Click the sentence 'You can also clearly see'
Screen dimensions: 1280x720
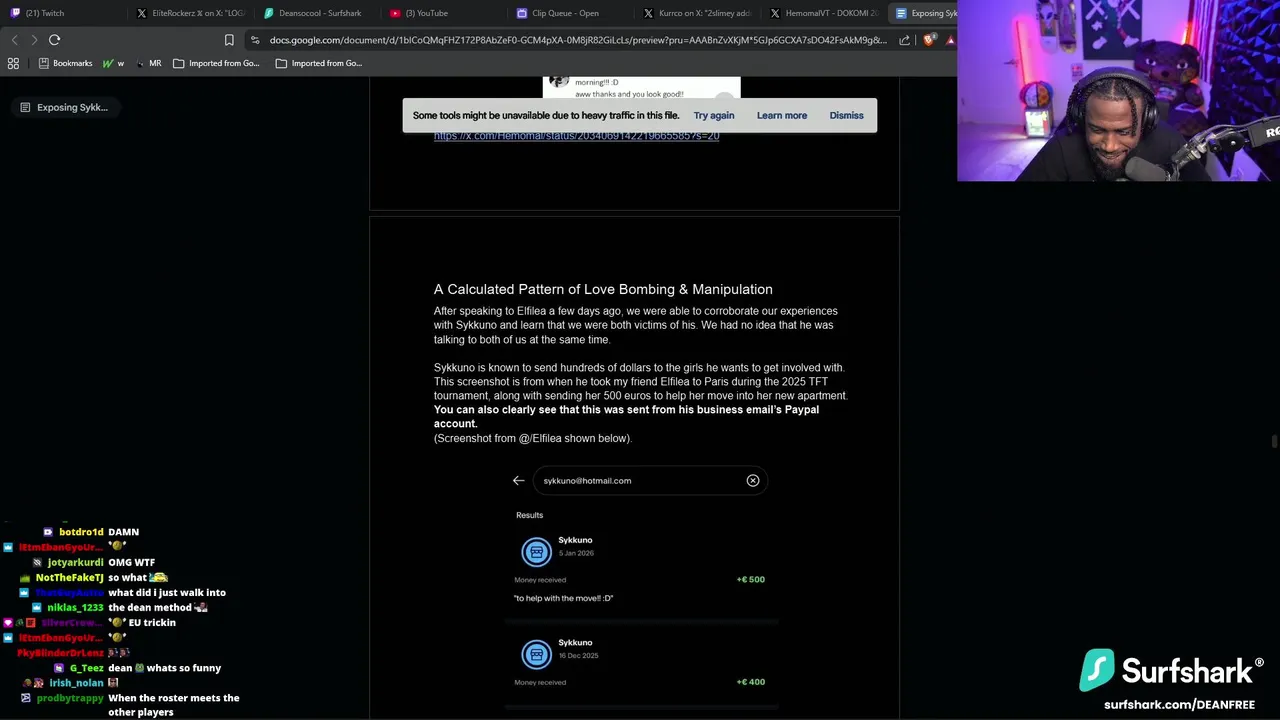[626, 417]
